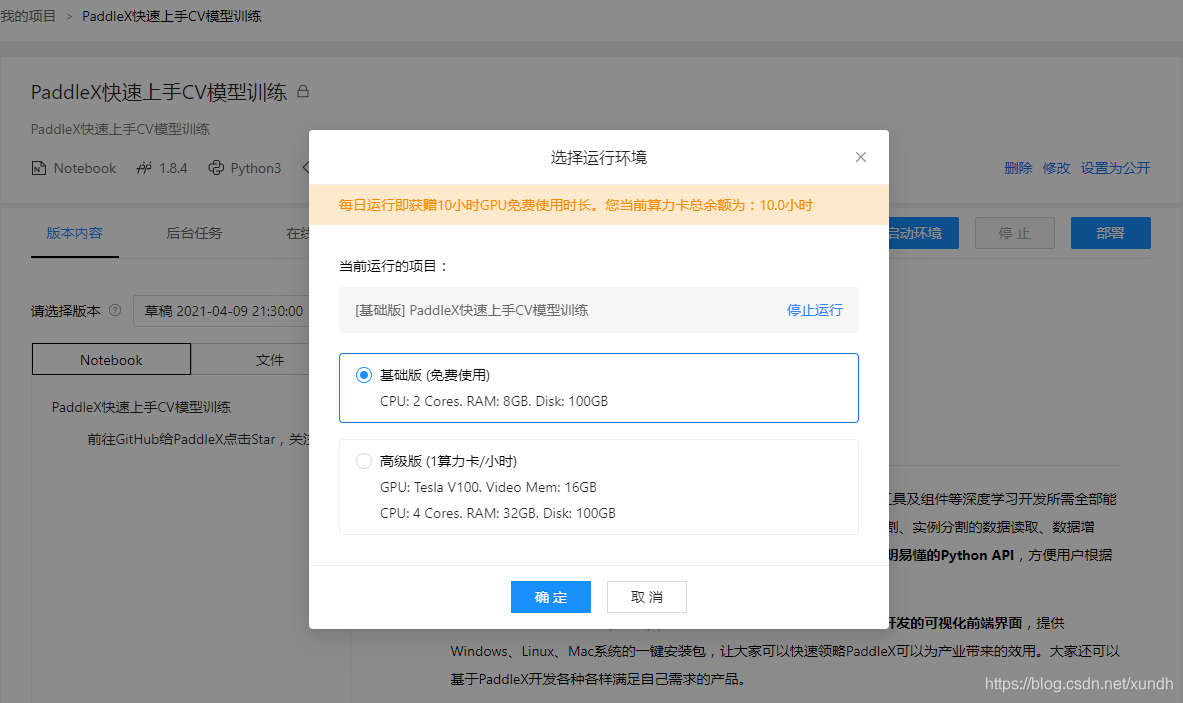Cancel with the 取消 button
1183x703 pixels.
(x=647, y=597)
